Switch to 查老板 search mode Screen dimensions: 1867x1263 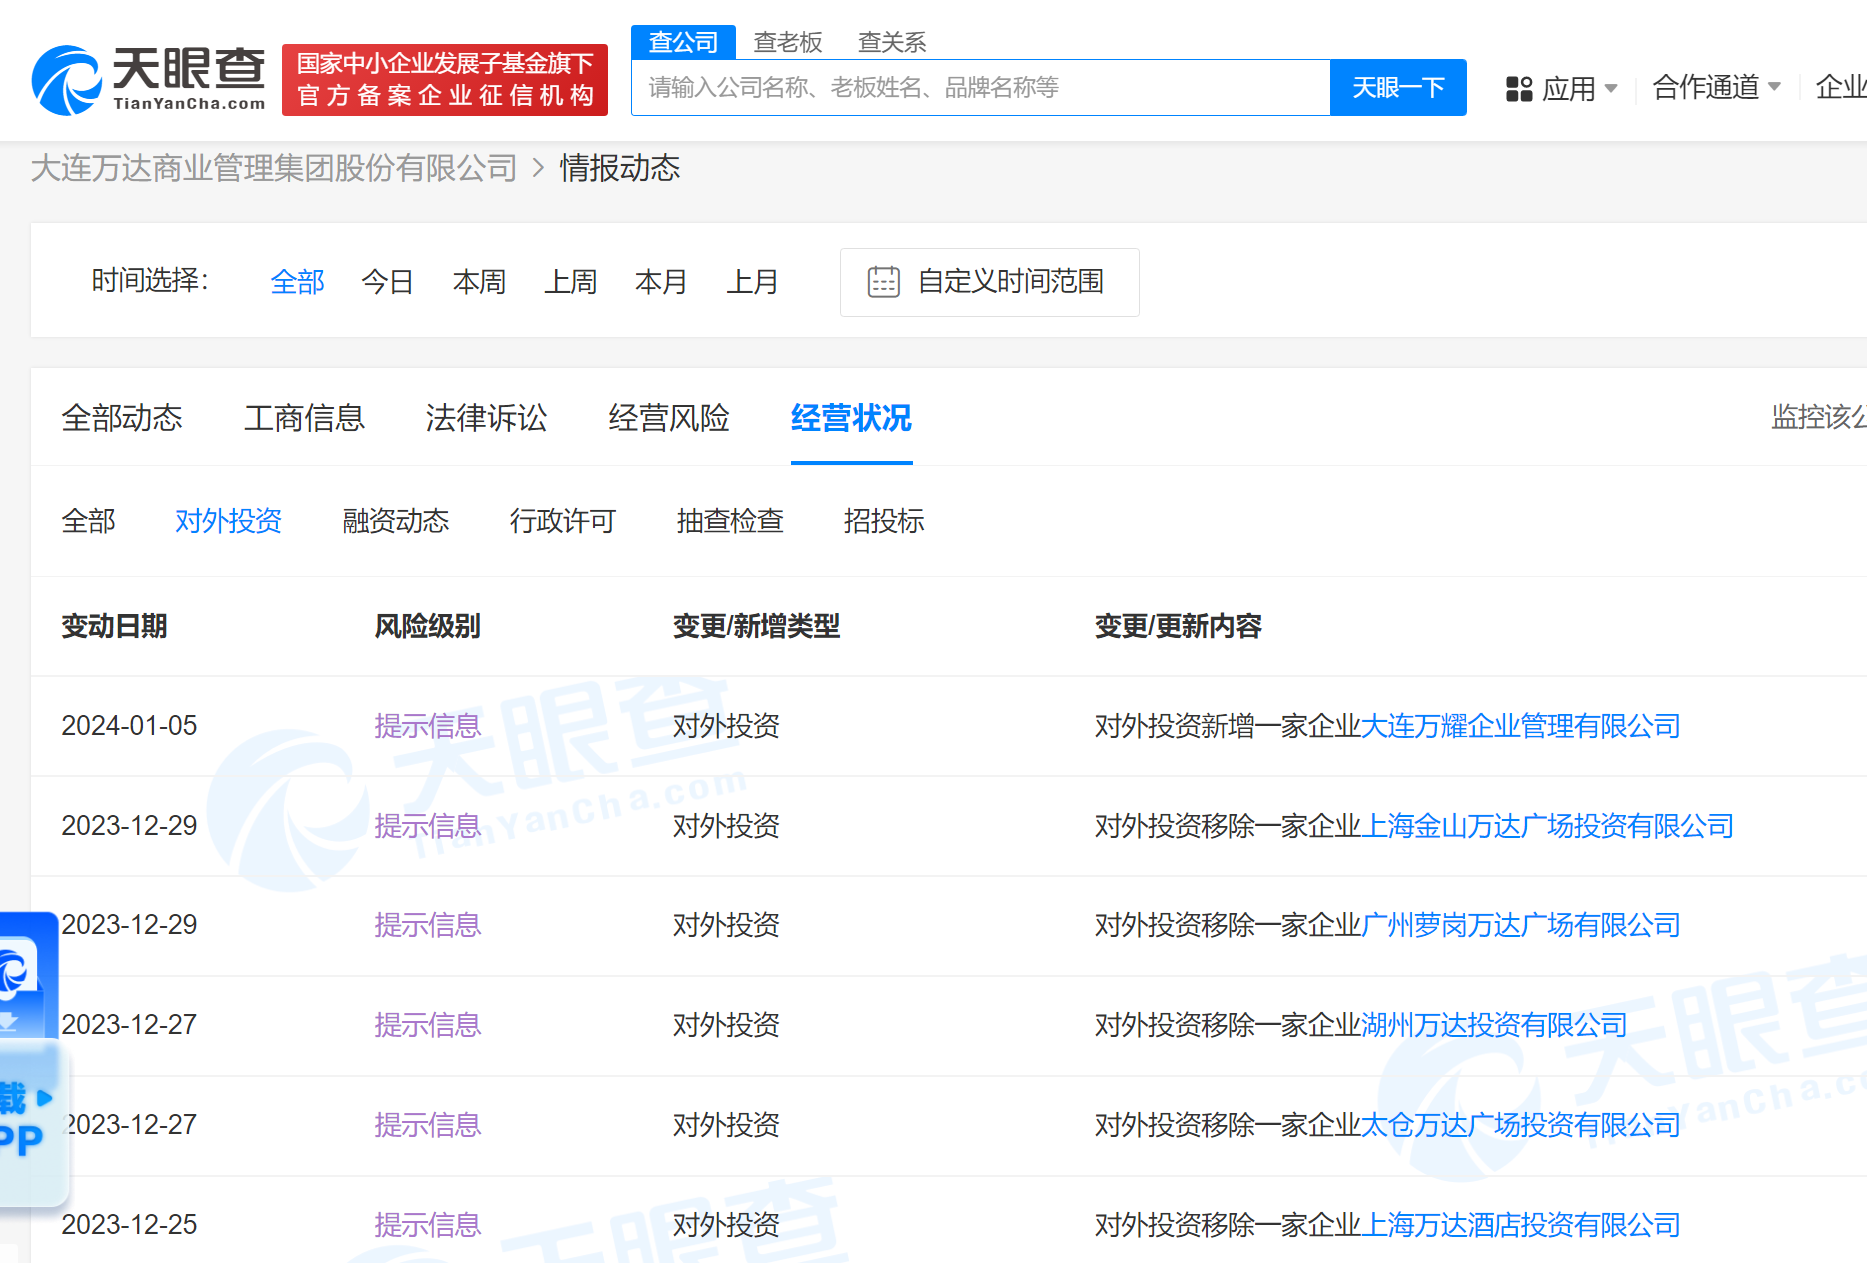tap(787, 42)
